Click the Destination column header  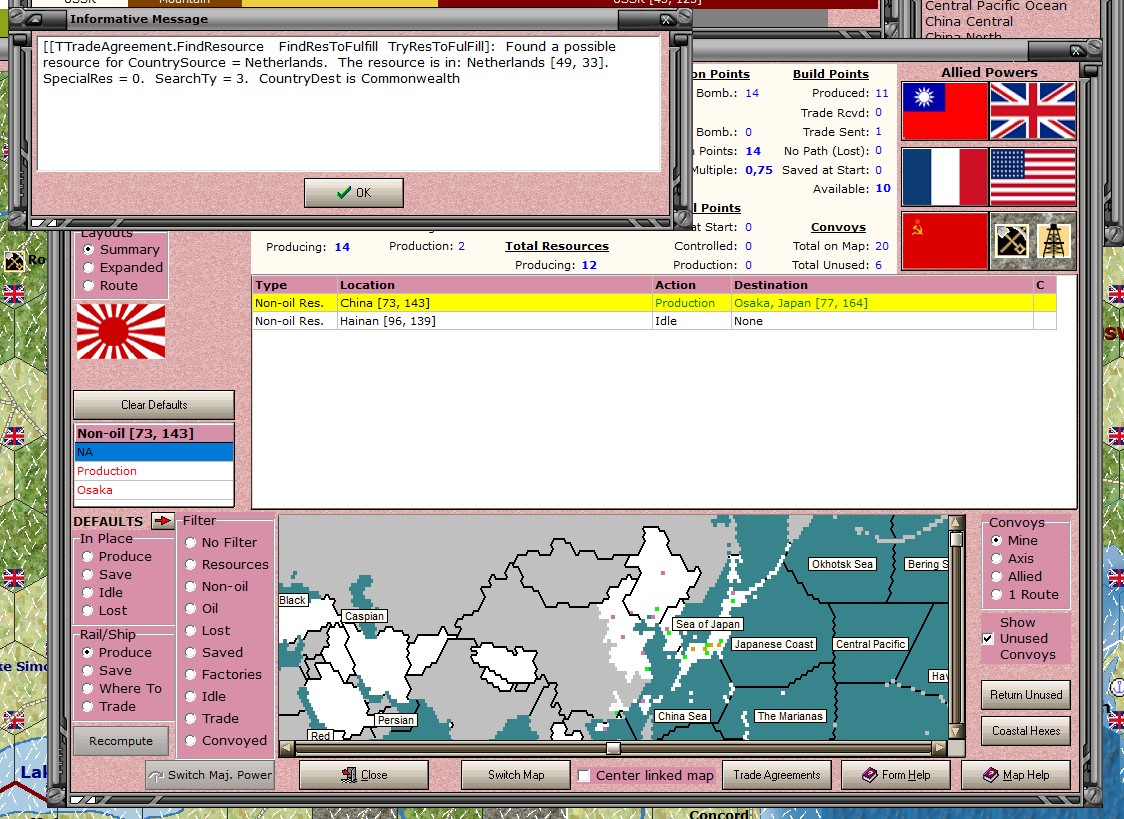[x=882, y=285]
